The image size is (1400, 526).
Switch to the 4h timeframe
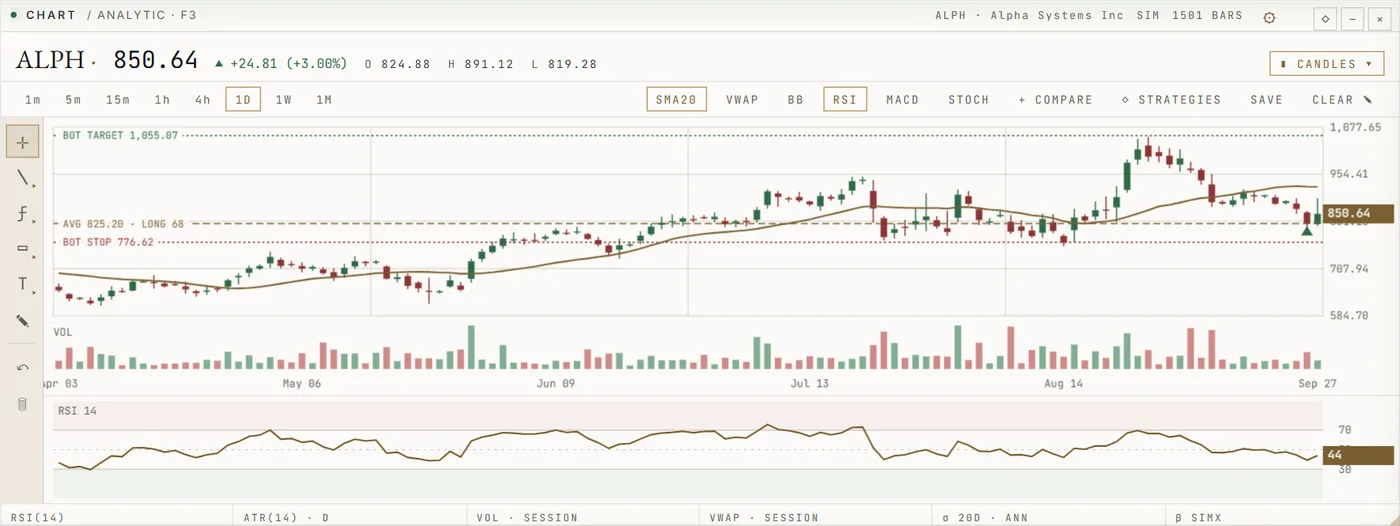pos(203,100)
